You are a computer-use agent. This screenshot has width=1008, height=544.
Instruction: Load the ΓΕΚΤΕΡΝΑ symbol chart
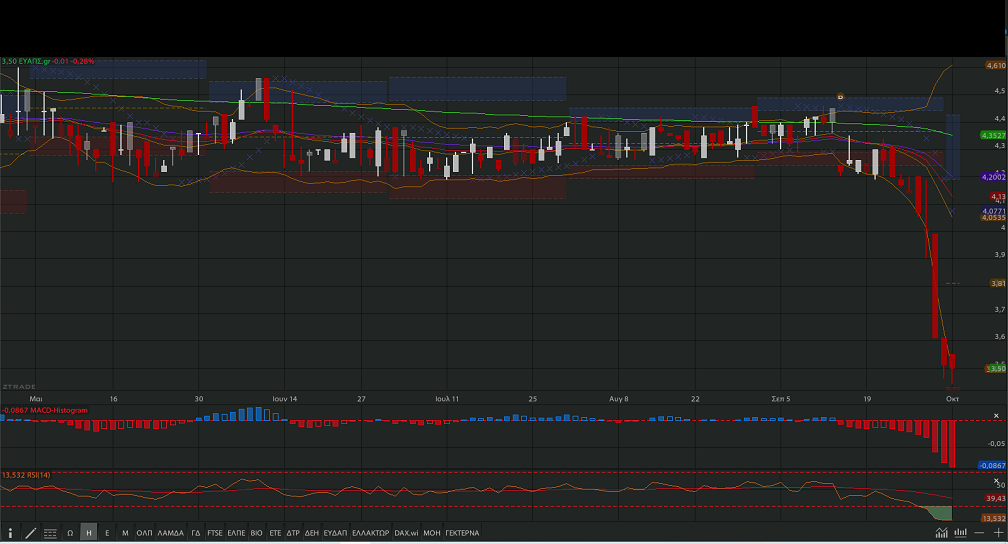click(462, 533)
